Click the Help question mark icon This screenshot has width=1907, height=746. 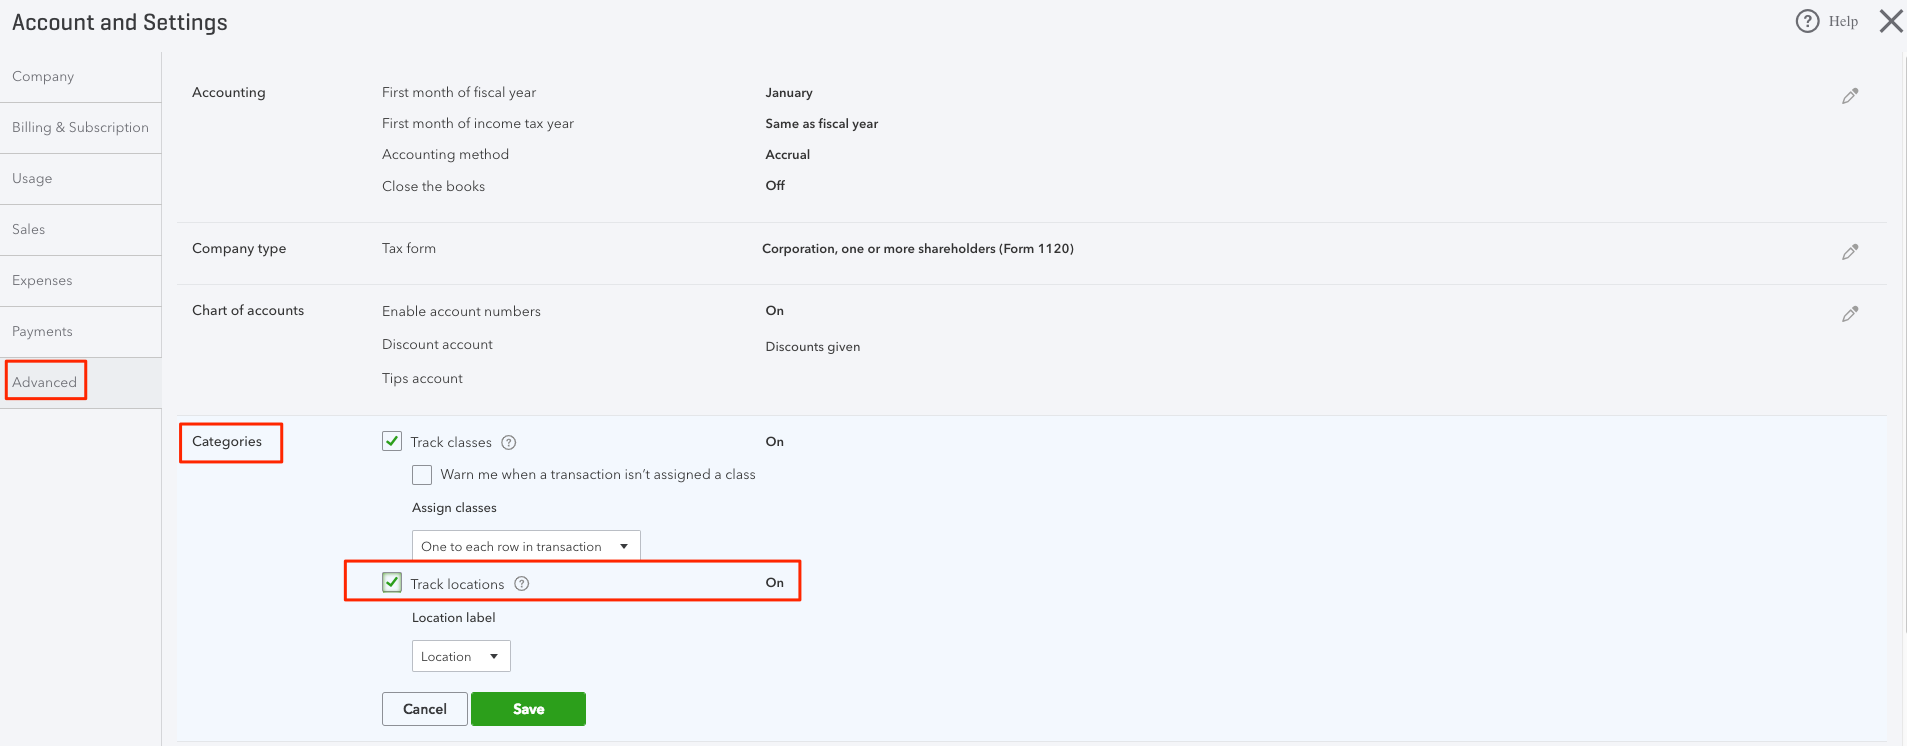click(x=1807, y=21)
